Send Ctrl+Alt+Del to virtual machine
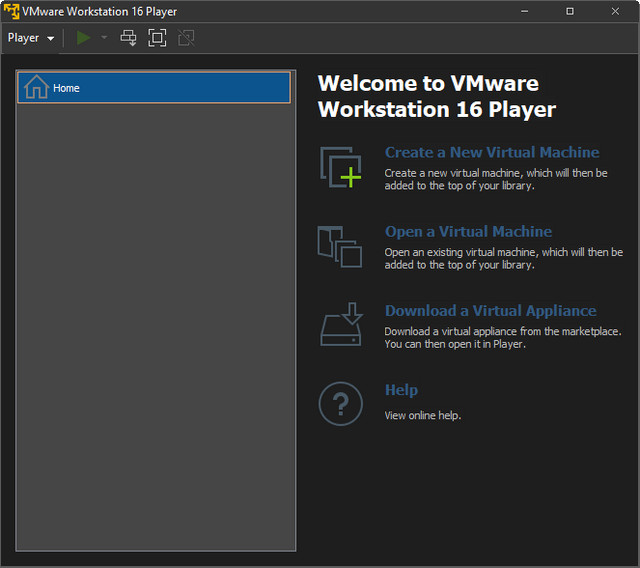The image size is (640, 568). (128, 38)
